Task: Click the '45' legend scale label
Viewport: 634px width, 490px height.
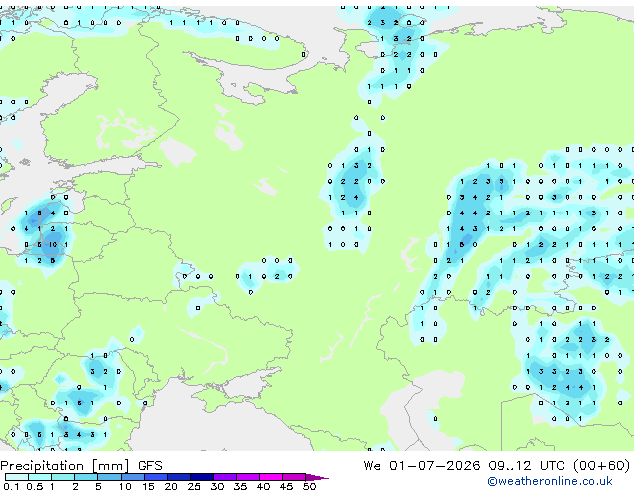Action: coord(286,486)
